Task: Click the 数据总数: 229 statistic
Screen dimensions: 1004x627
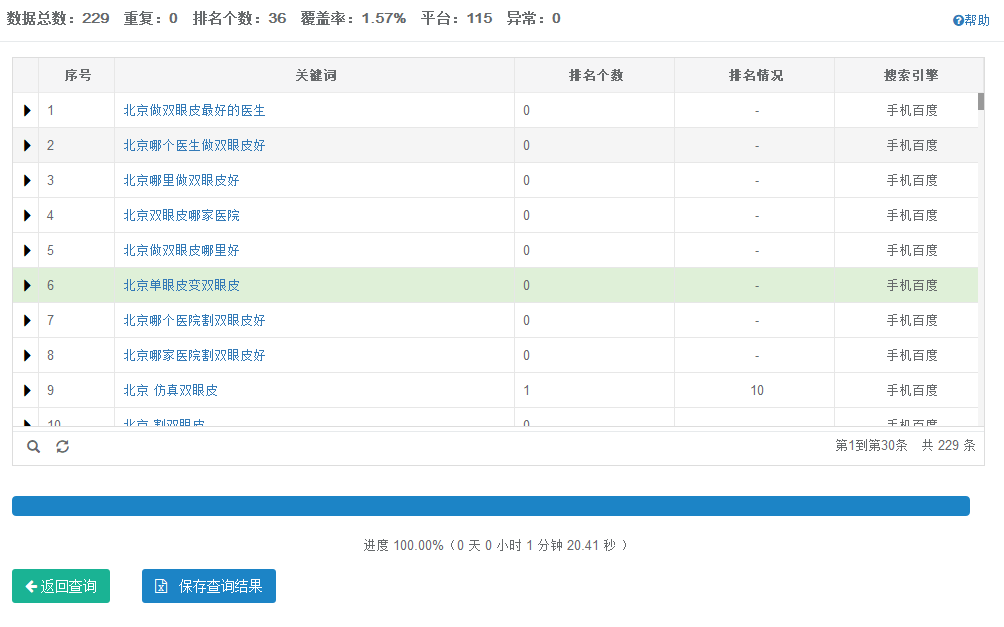Action: coord(58,18)
